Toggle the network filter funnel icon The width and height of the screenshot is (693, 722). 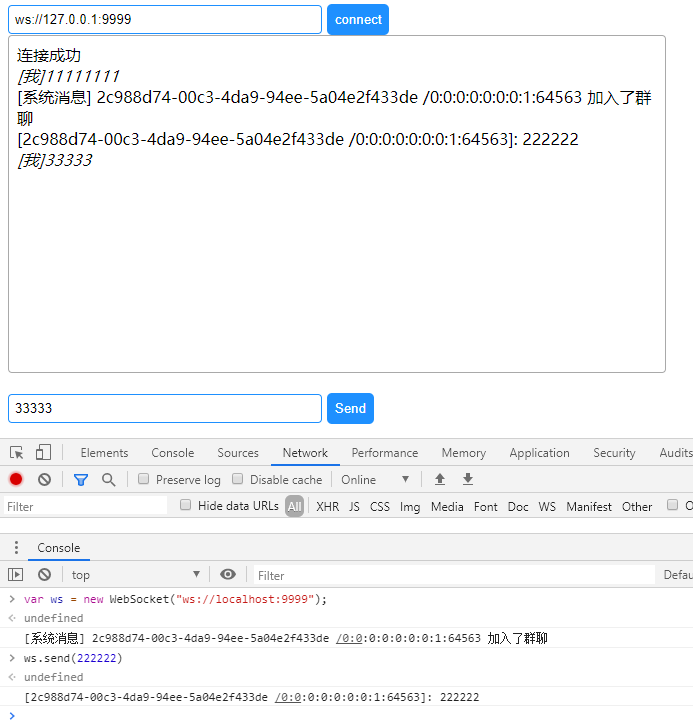[81, 480]
